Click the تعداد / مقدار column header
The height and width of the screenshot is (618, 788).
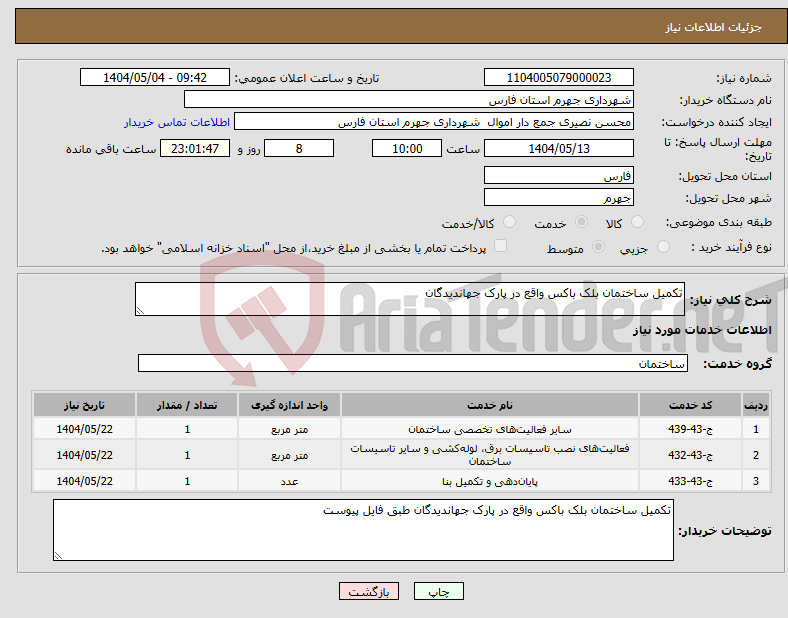click(187, 405)
